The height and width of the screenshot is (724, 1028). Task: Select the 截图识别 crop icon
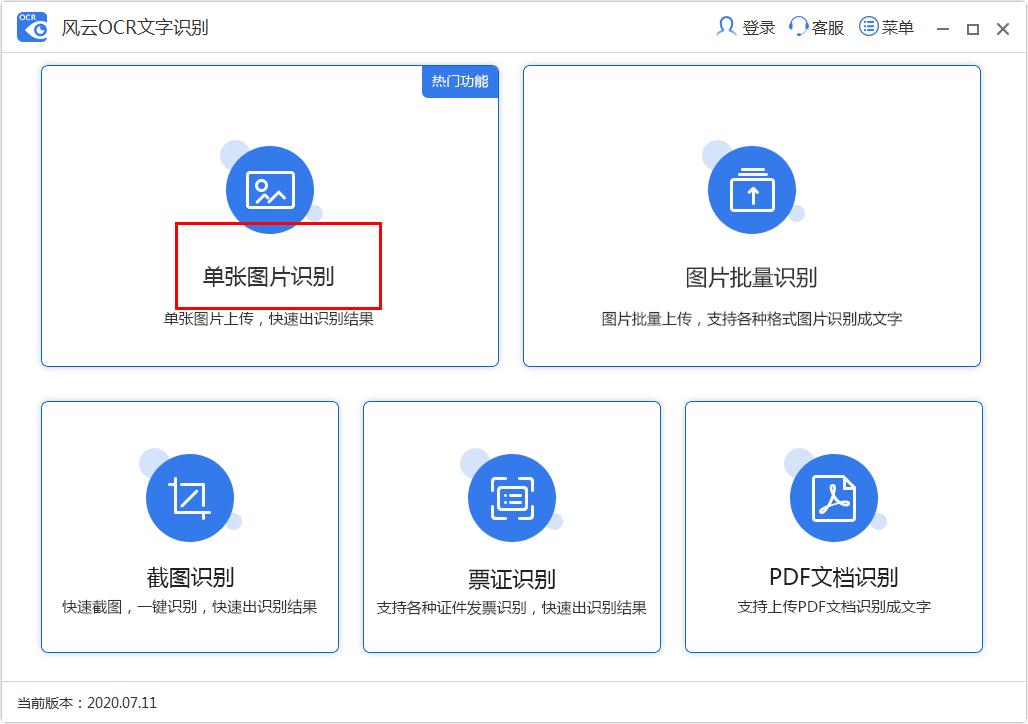pos(189,497)
